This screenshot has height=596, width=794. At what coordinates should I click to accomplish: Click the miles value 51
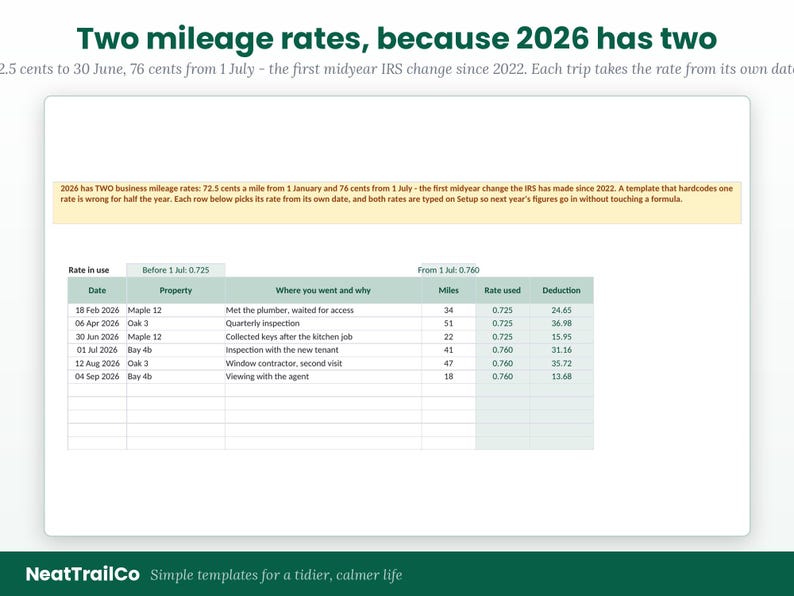[448, 323]
